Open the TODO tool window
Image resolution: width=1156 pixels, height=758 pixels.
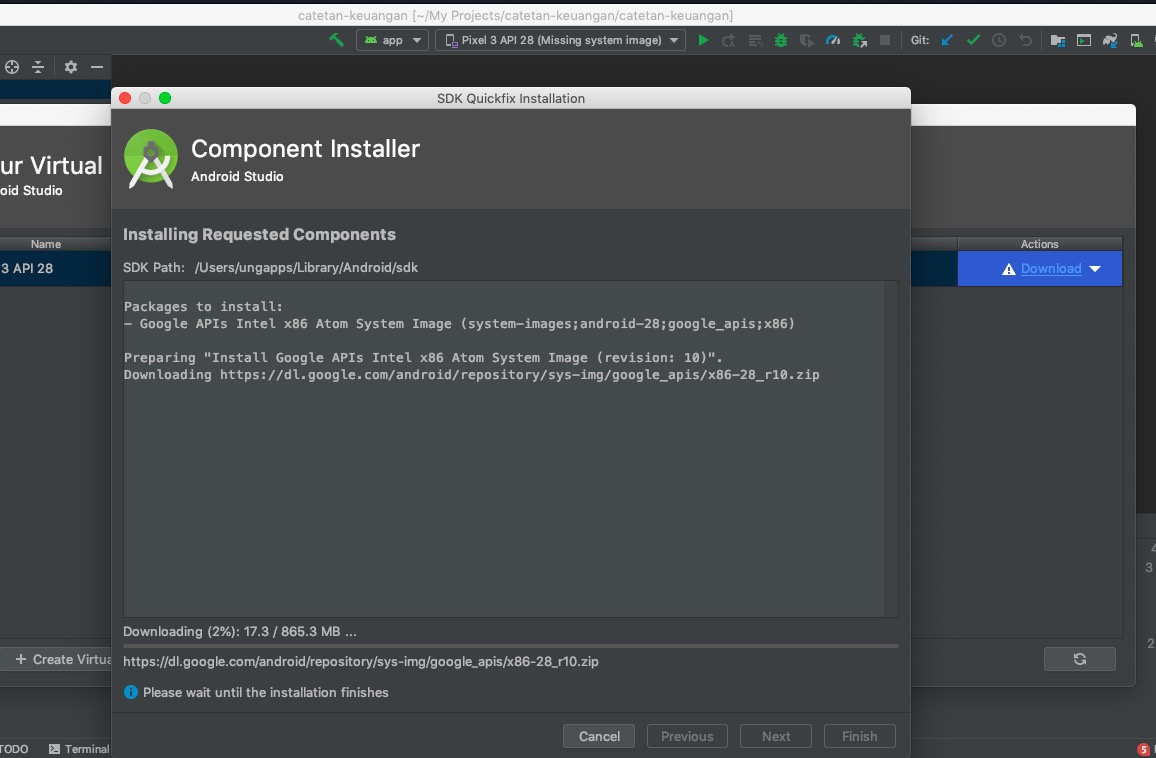[x=12, y=748]
